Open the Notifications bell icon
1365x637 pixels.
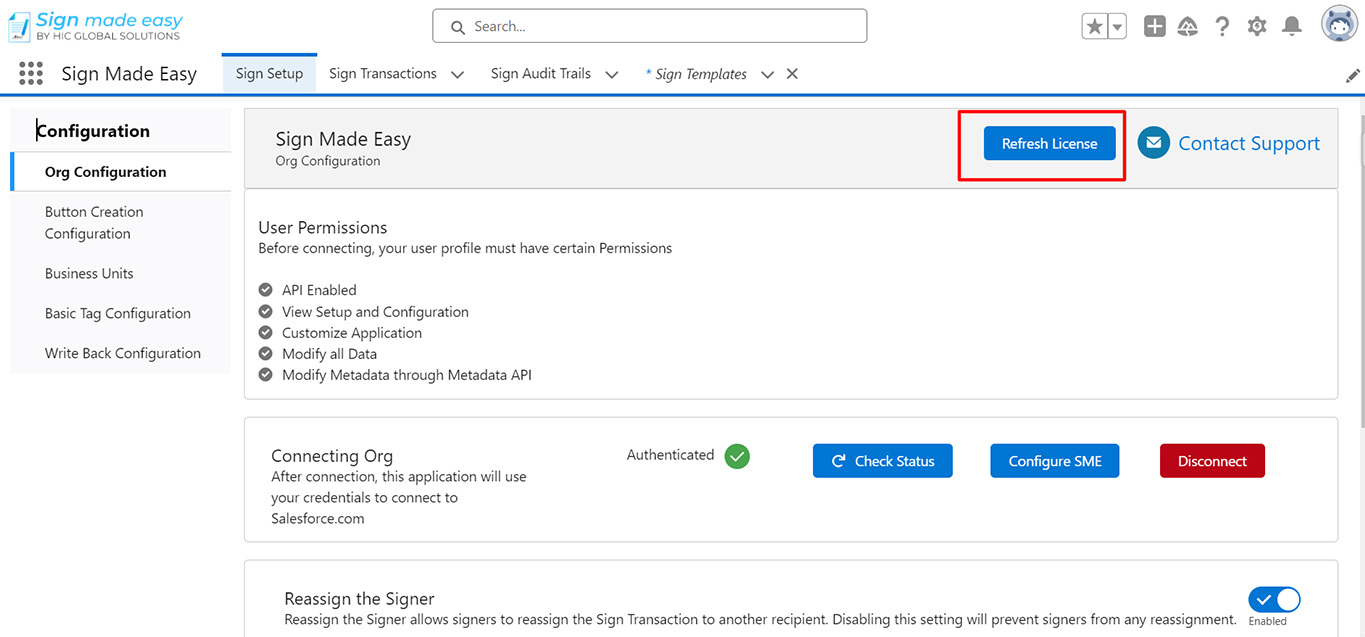1292,27
